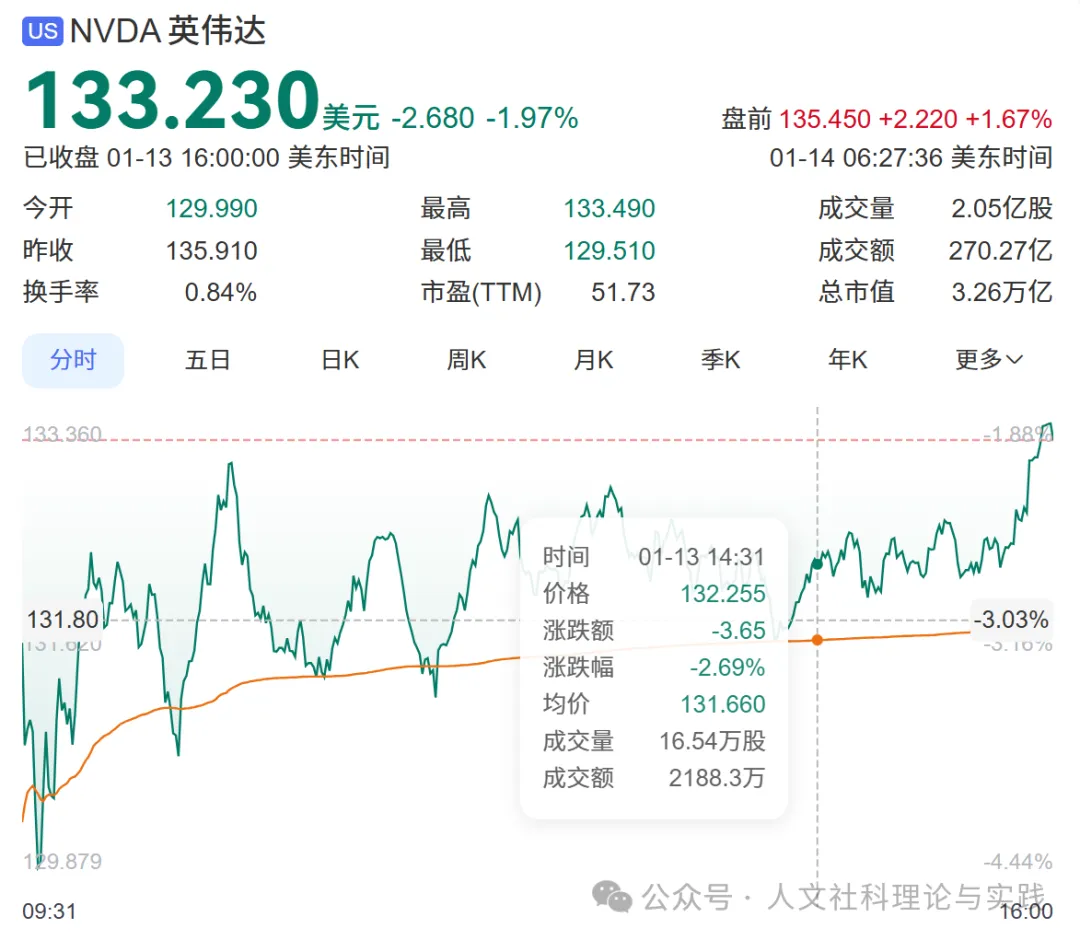Viewport: 1080px width, 940px height.
Task: Open the 月K monthly chart tab
Action: [594, 360]
